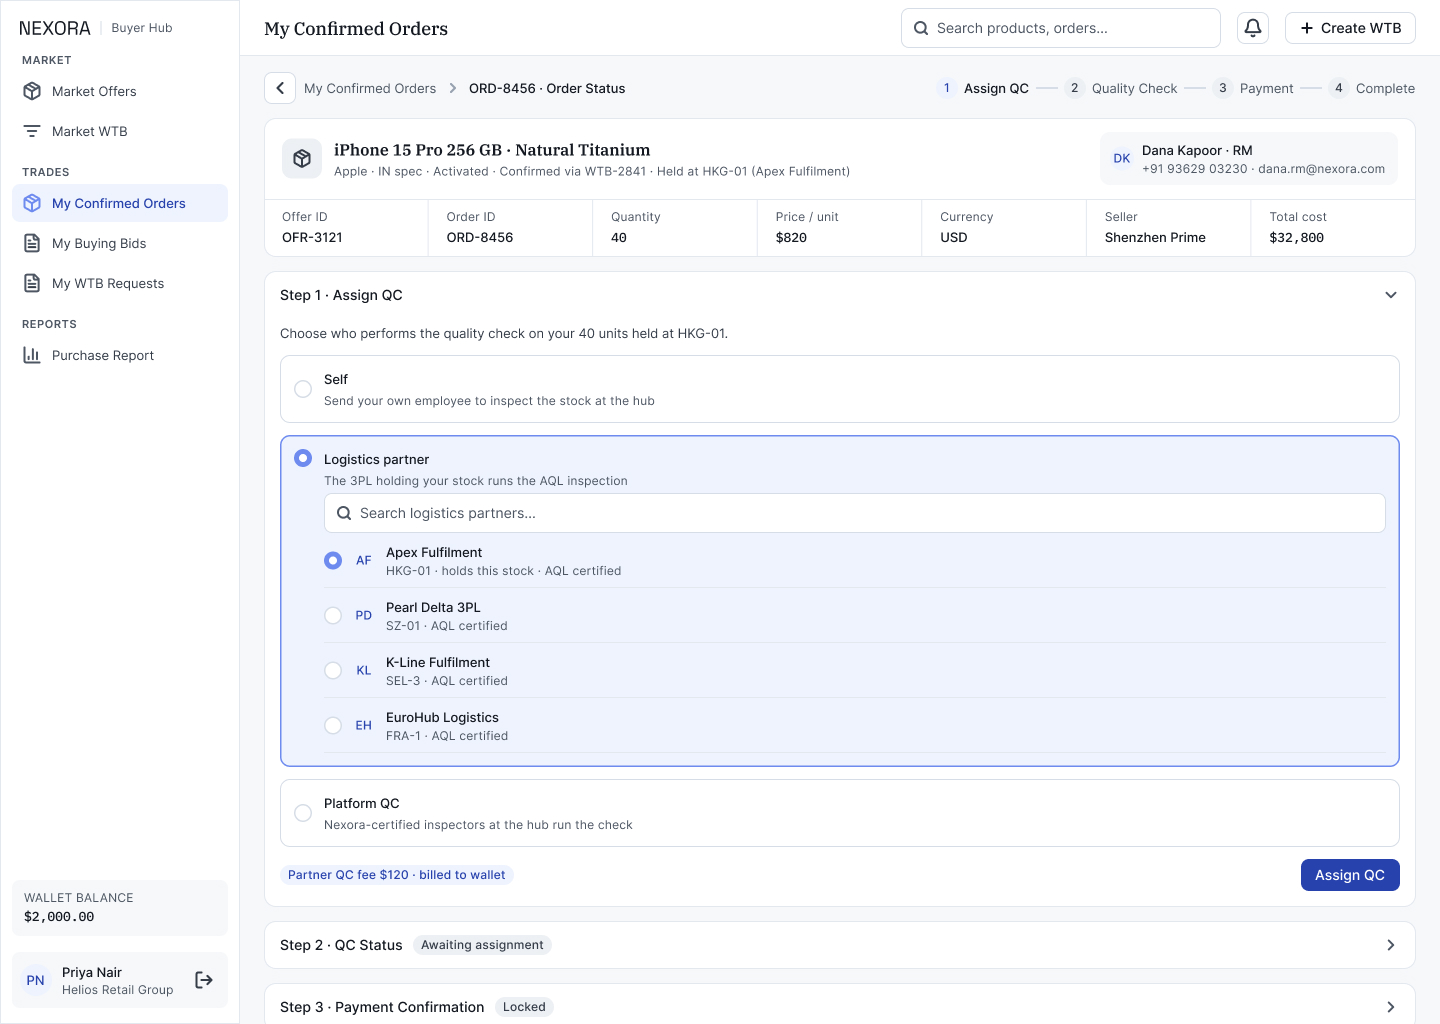Expand Step 2 QC Status section
The height and width of the screenshot is (1024, 1440).
(1391, 945)
